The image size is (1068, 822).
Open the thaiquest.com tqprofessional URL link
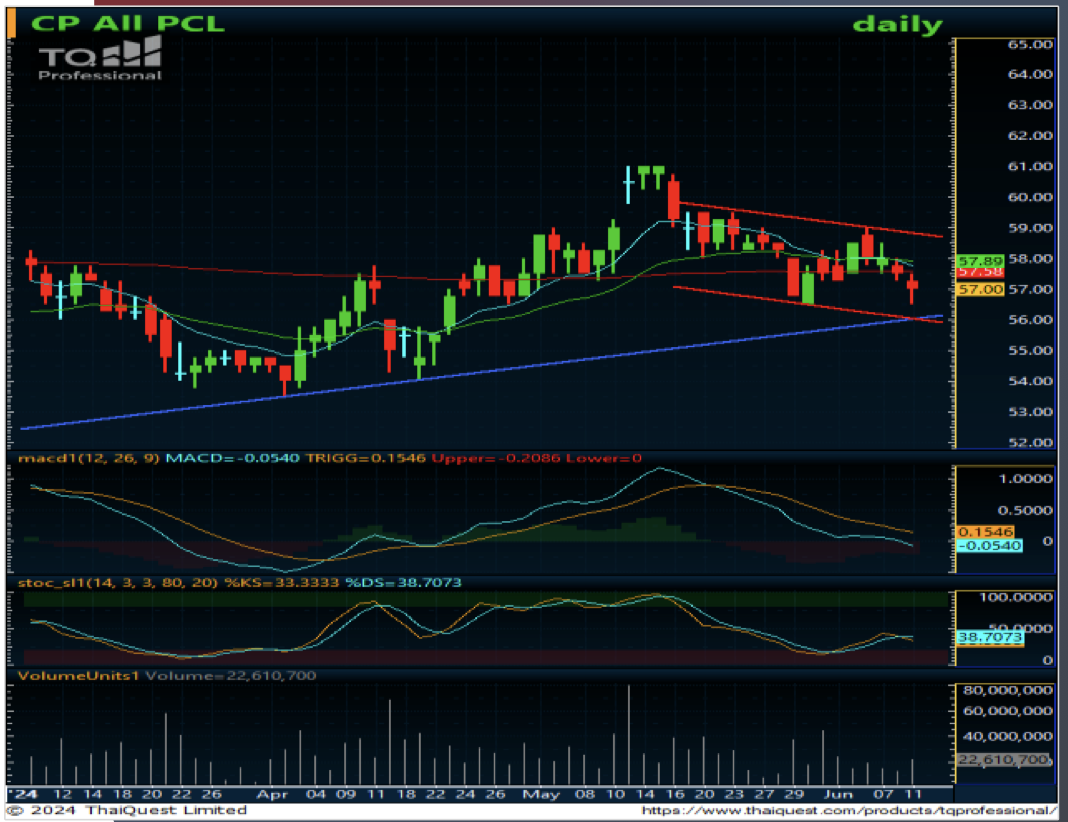[849, 810]
